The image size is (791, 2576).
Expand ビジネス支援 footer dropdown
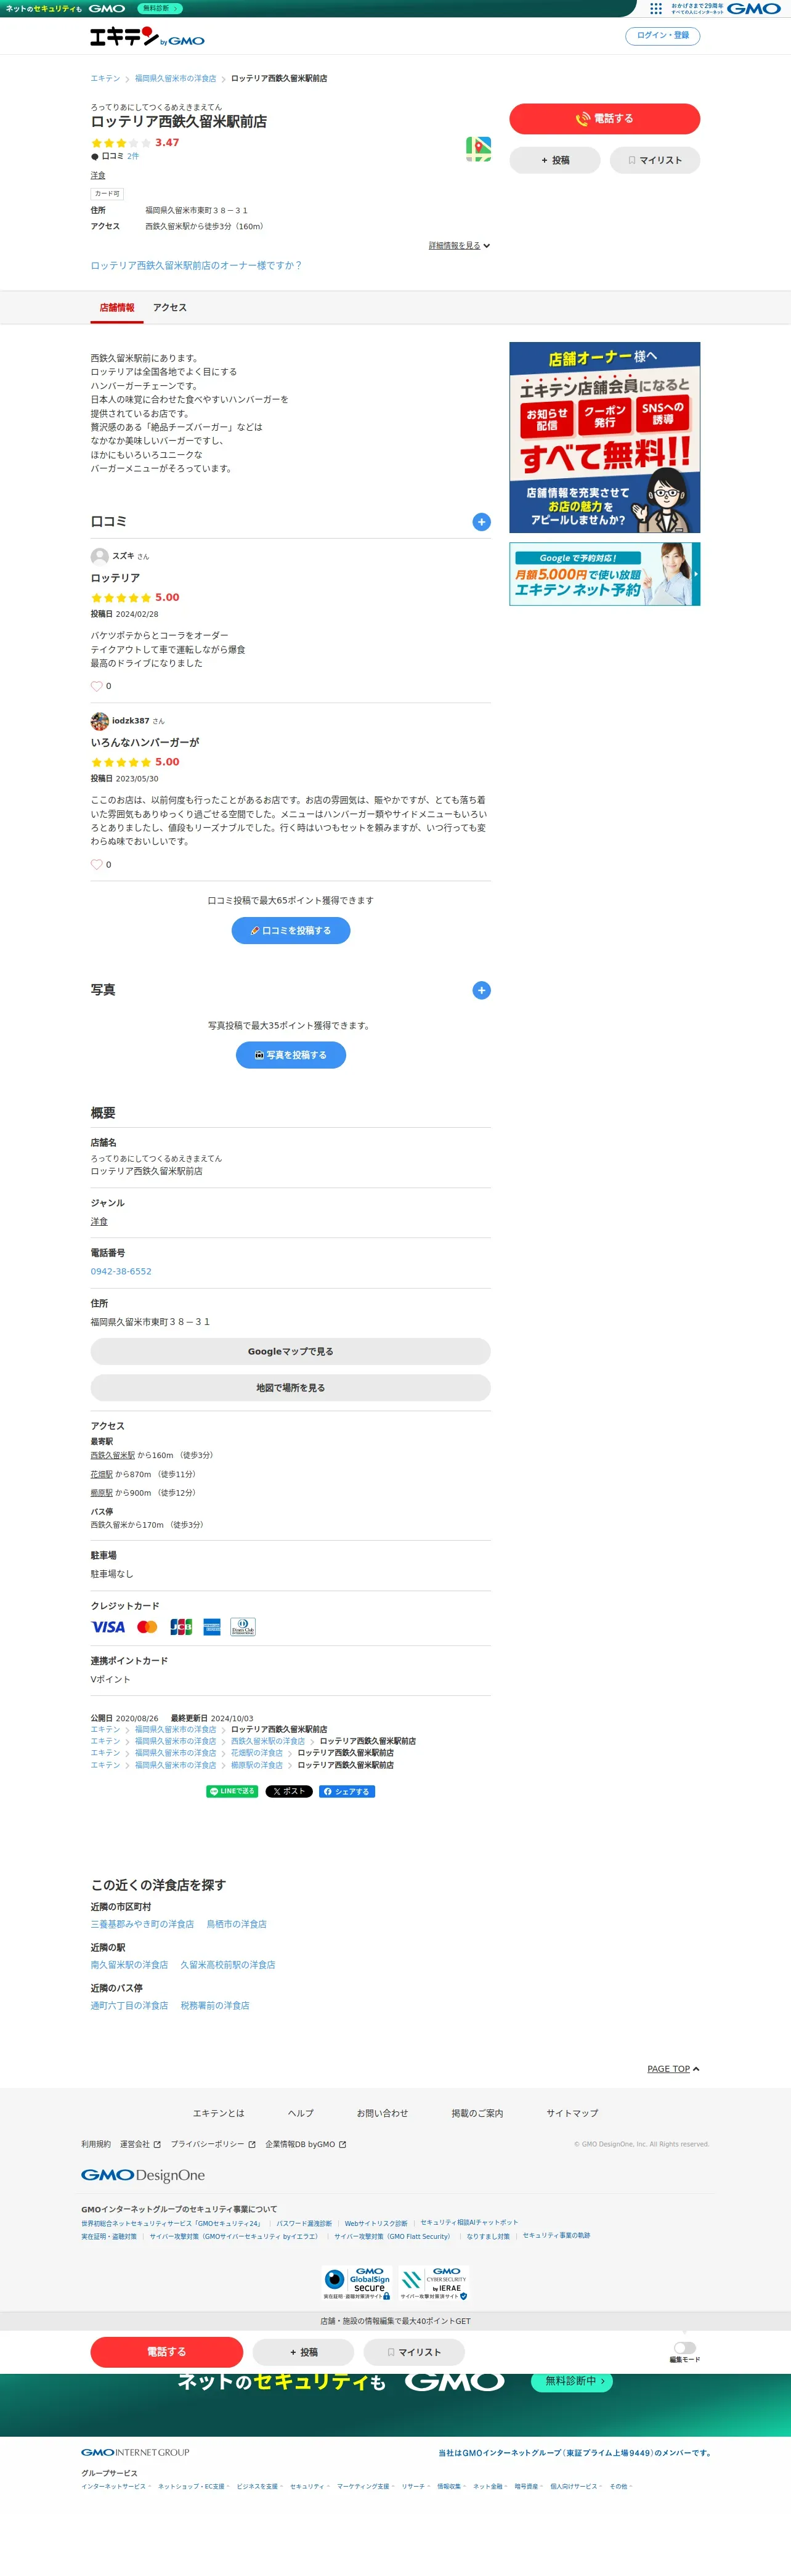[x=260, y=2486]
